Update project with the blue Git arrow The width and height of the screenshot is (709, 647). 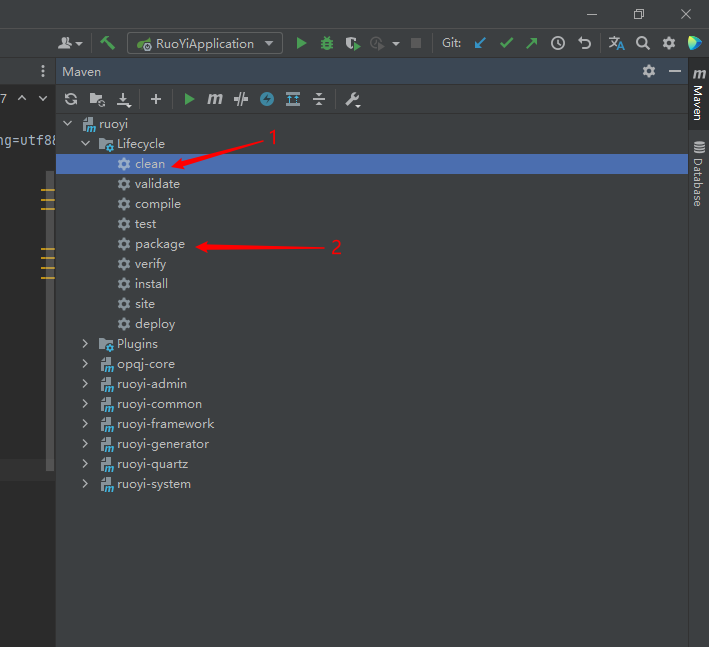coord(480,43)
